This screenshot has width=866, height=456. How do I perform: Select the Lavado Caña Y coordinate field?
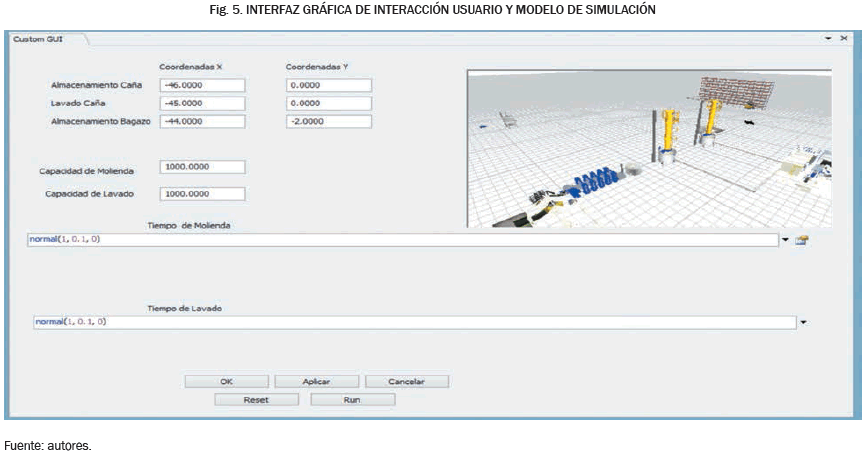pos(328,104)
